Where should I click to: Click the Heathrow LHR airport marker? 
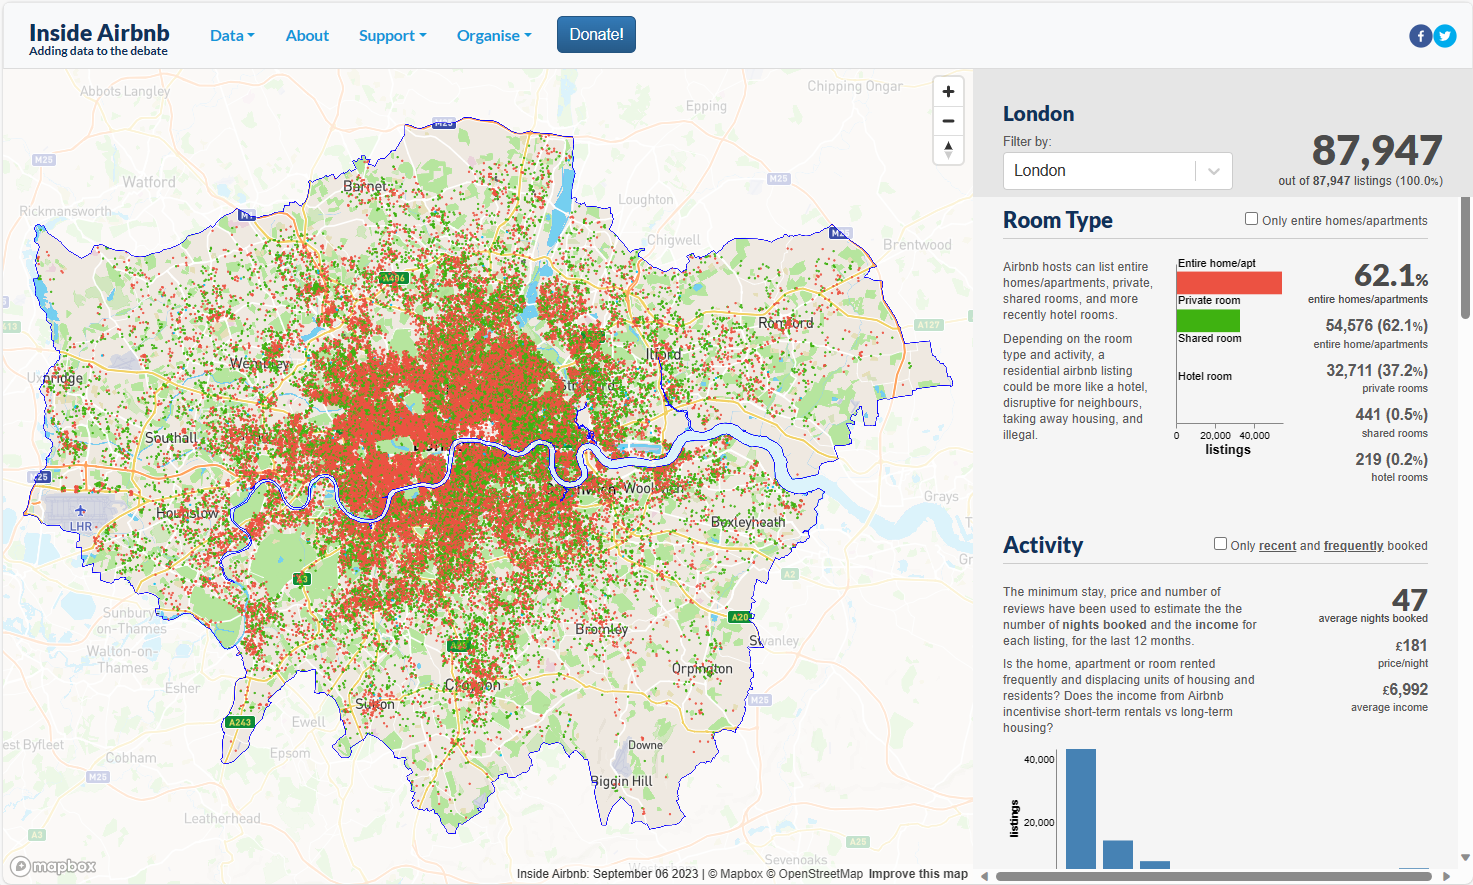(80, 512)
